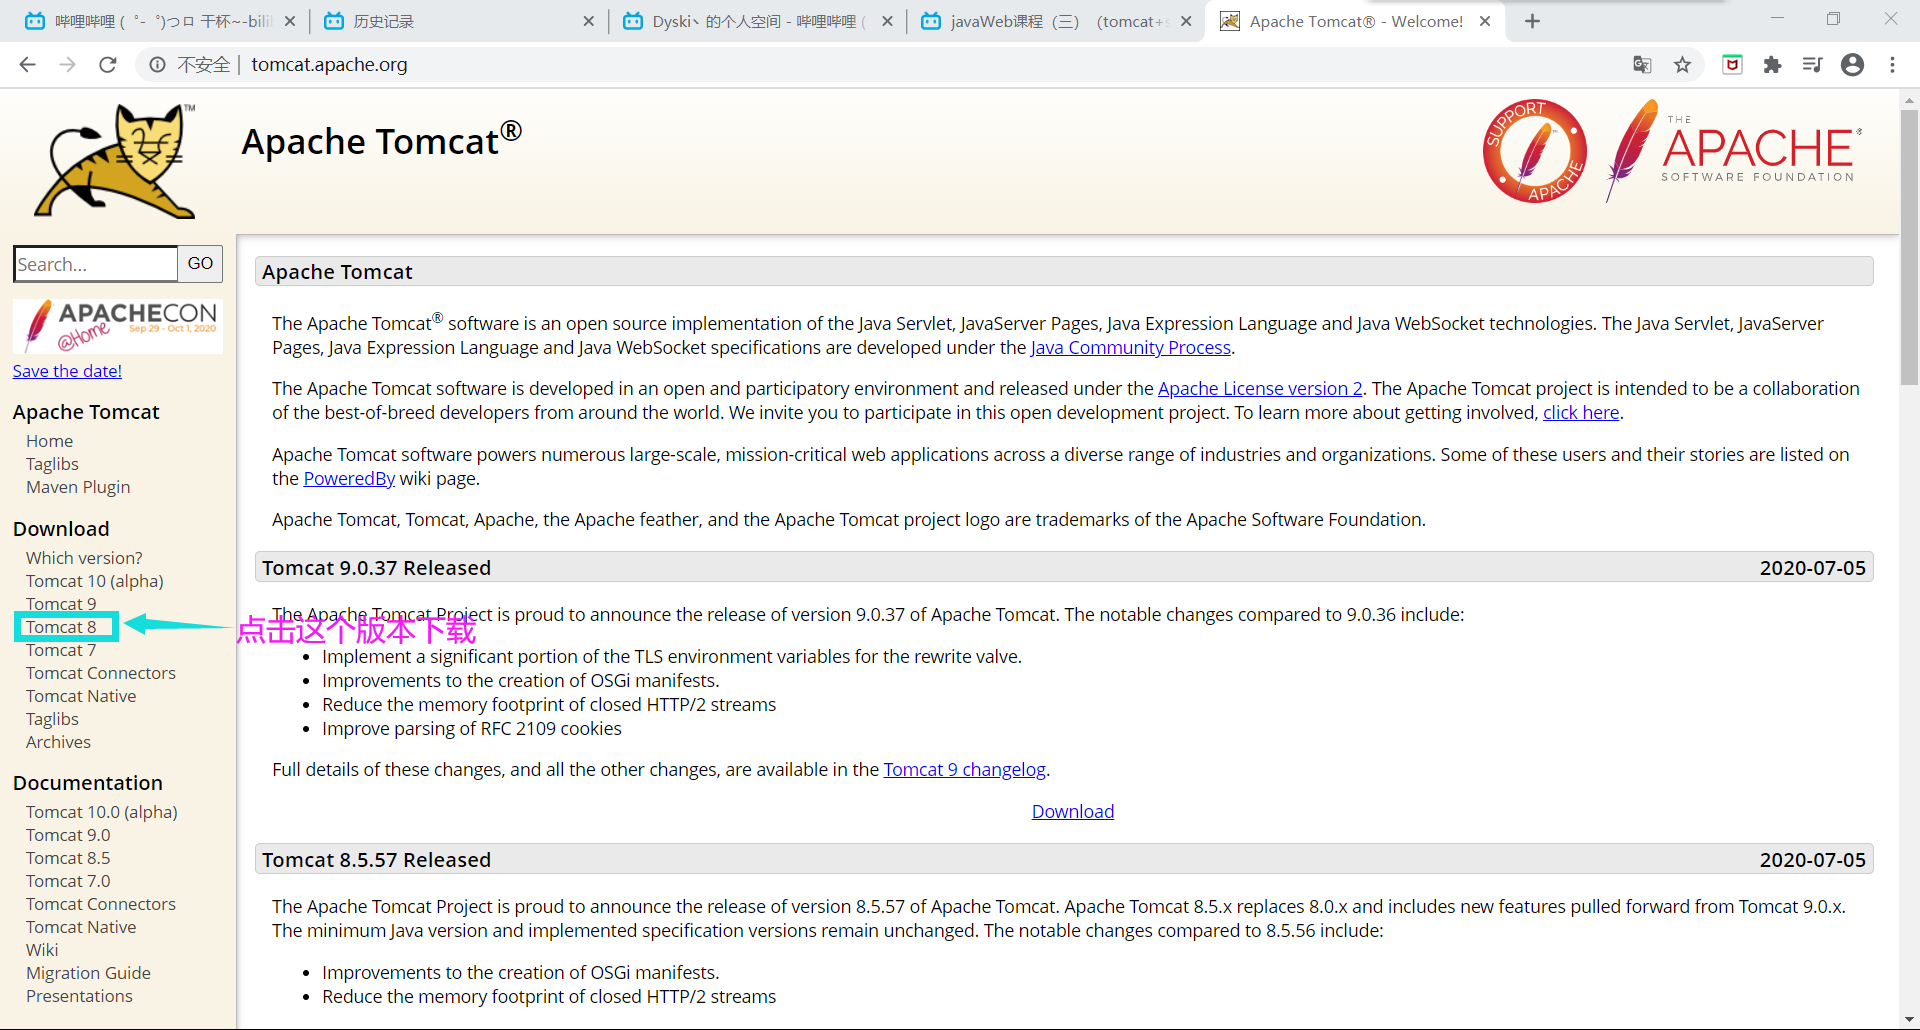
Task: Open the Java Community Process link
Action: point(1130,348)
